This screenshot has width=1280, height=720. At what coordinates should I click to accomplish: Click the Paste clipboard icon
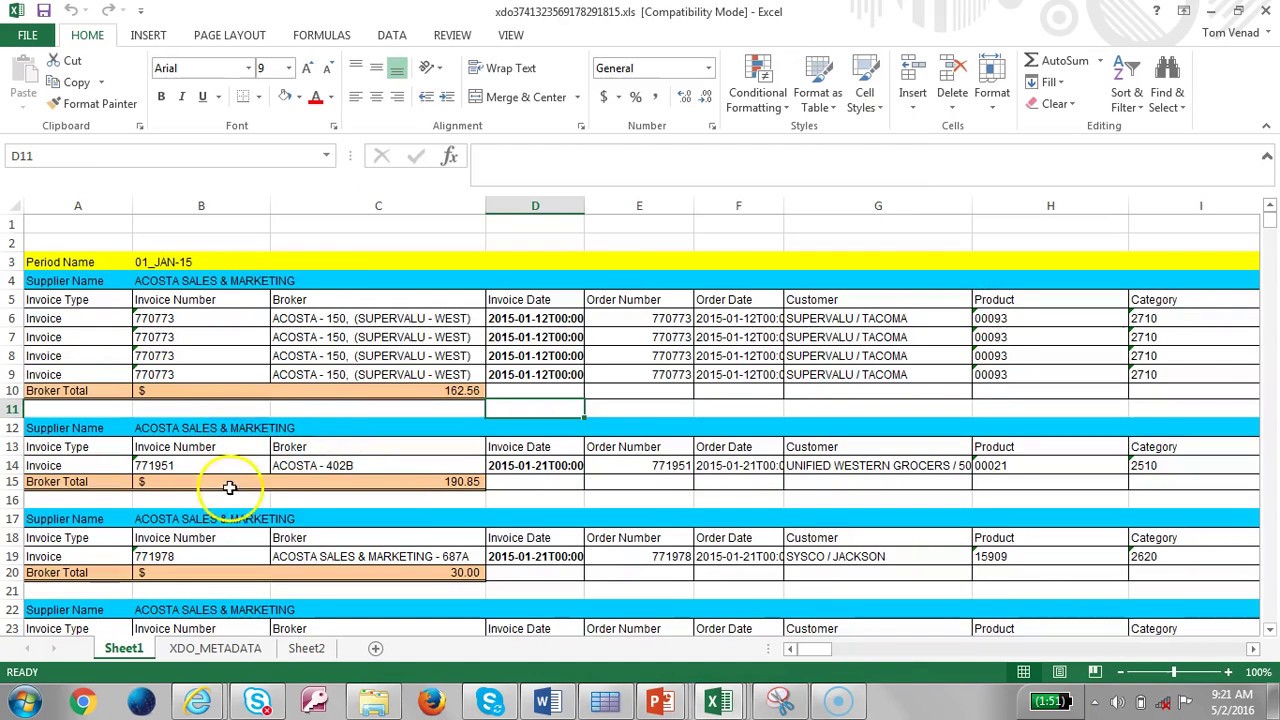(x=23, y=70)
